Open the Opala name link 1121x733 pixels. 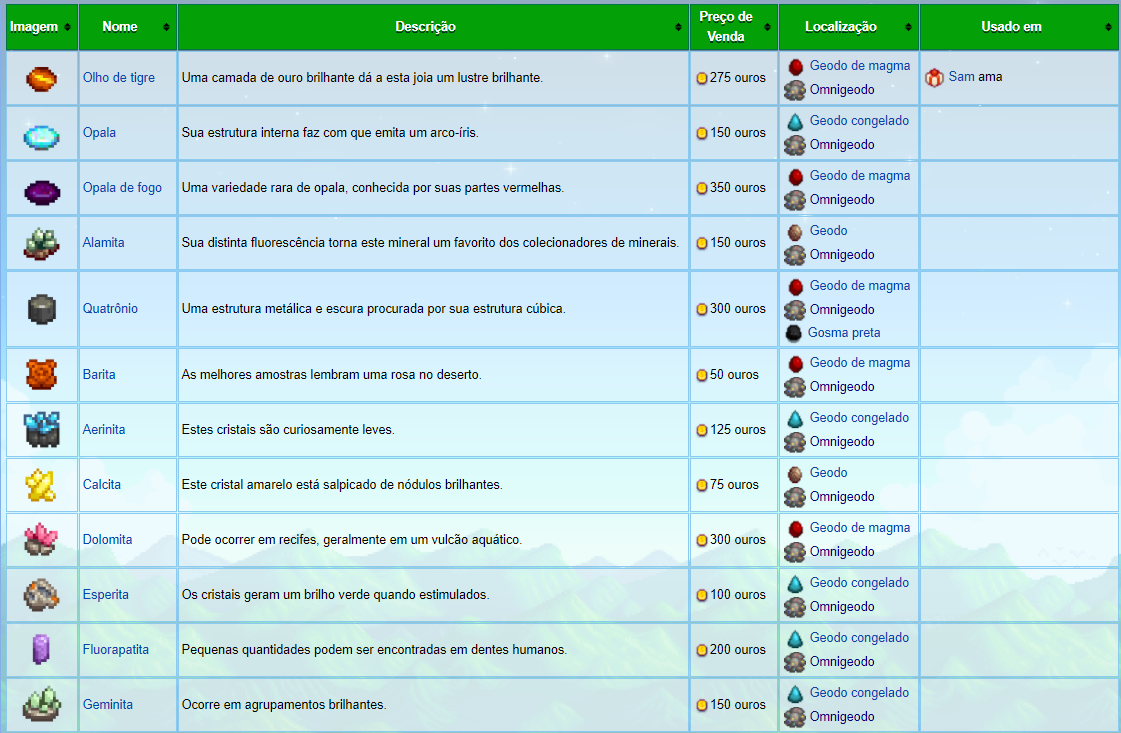99,132
